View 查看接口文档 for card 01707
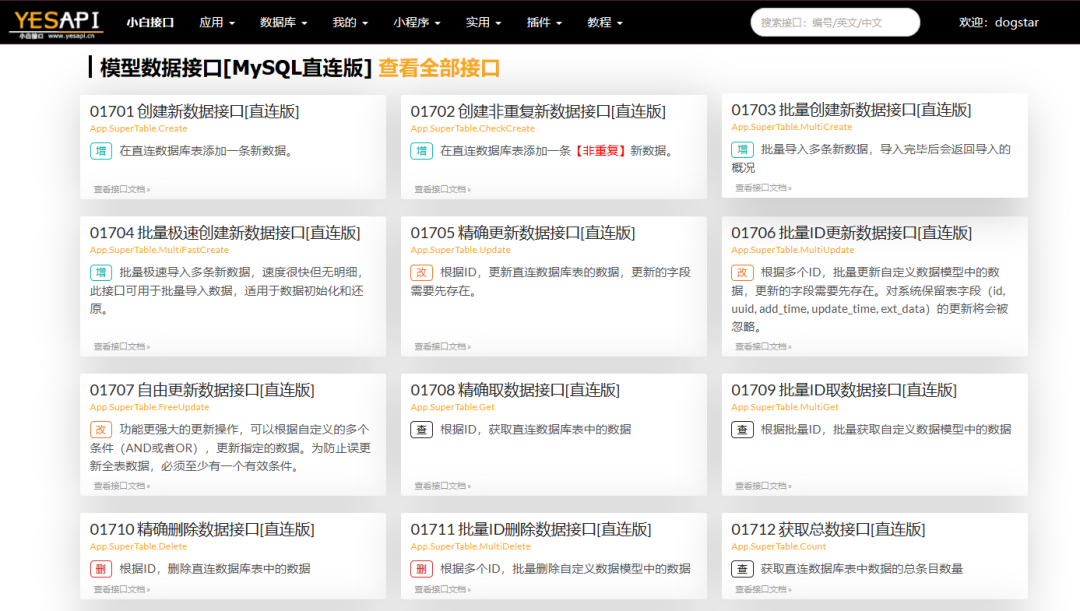This screenshot has height=611, width=1080. point(121,486)
